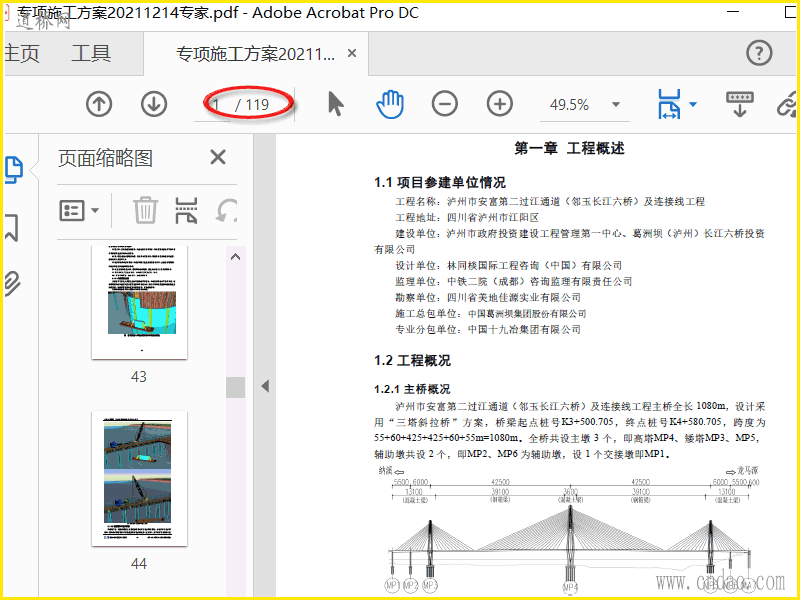Close the 页面缩略图 panel
This screenshot has width=800, height=600.
pos(218,157)
